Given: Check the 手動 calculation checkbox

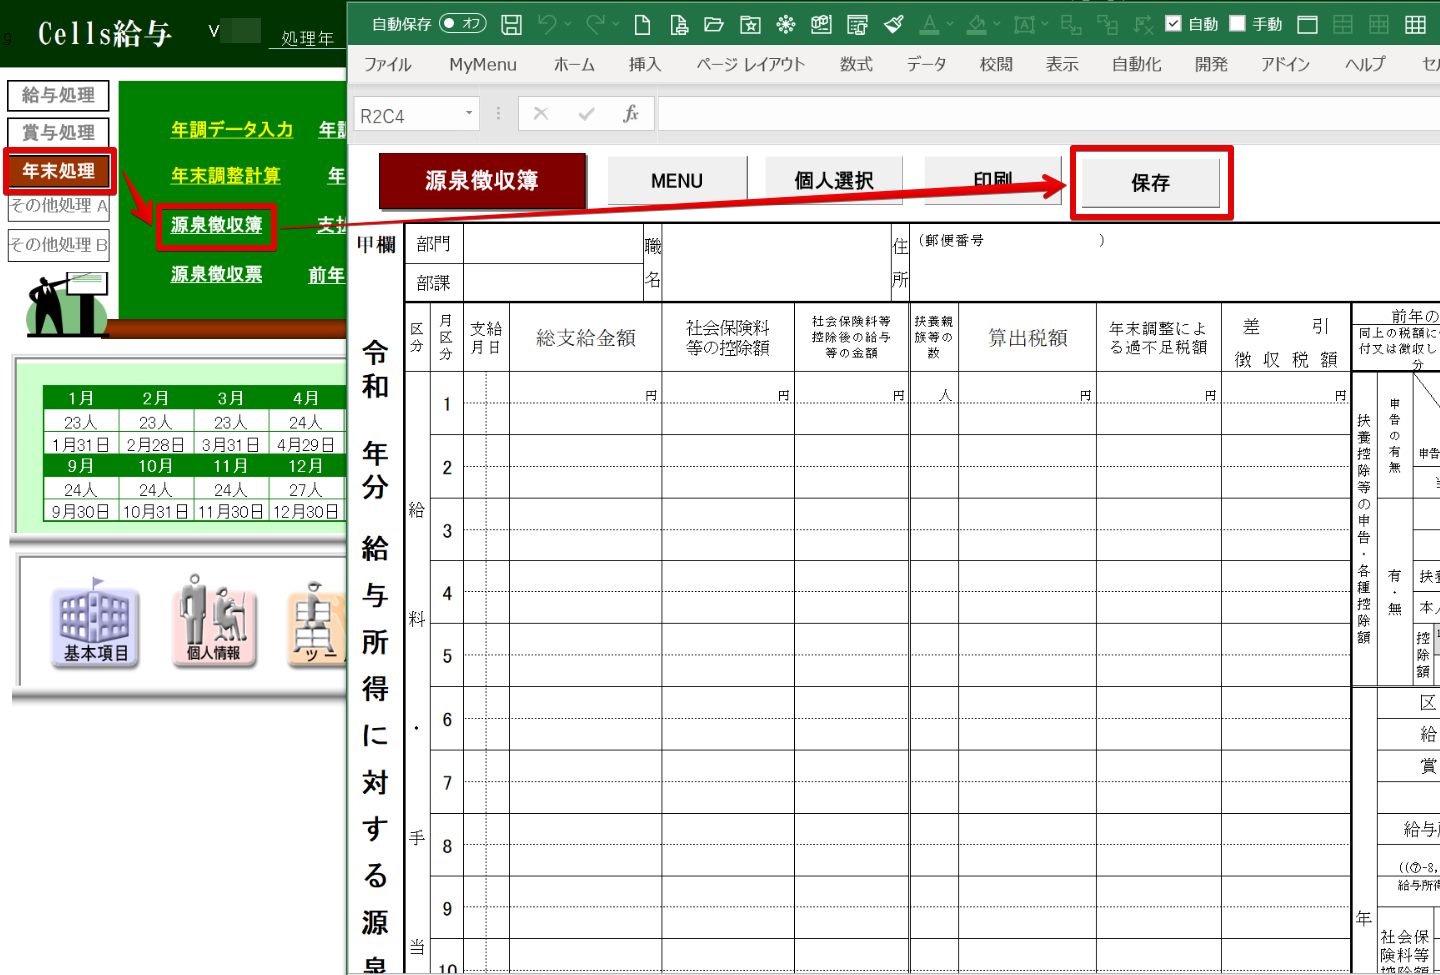Looking at the screenshot, I should coord(1238,24).
